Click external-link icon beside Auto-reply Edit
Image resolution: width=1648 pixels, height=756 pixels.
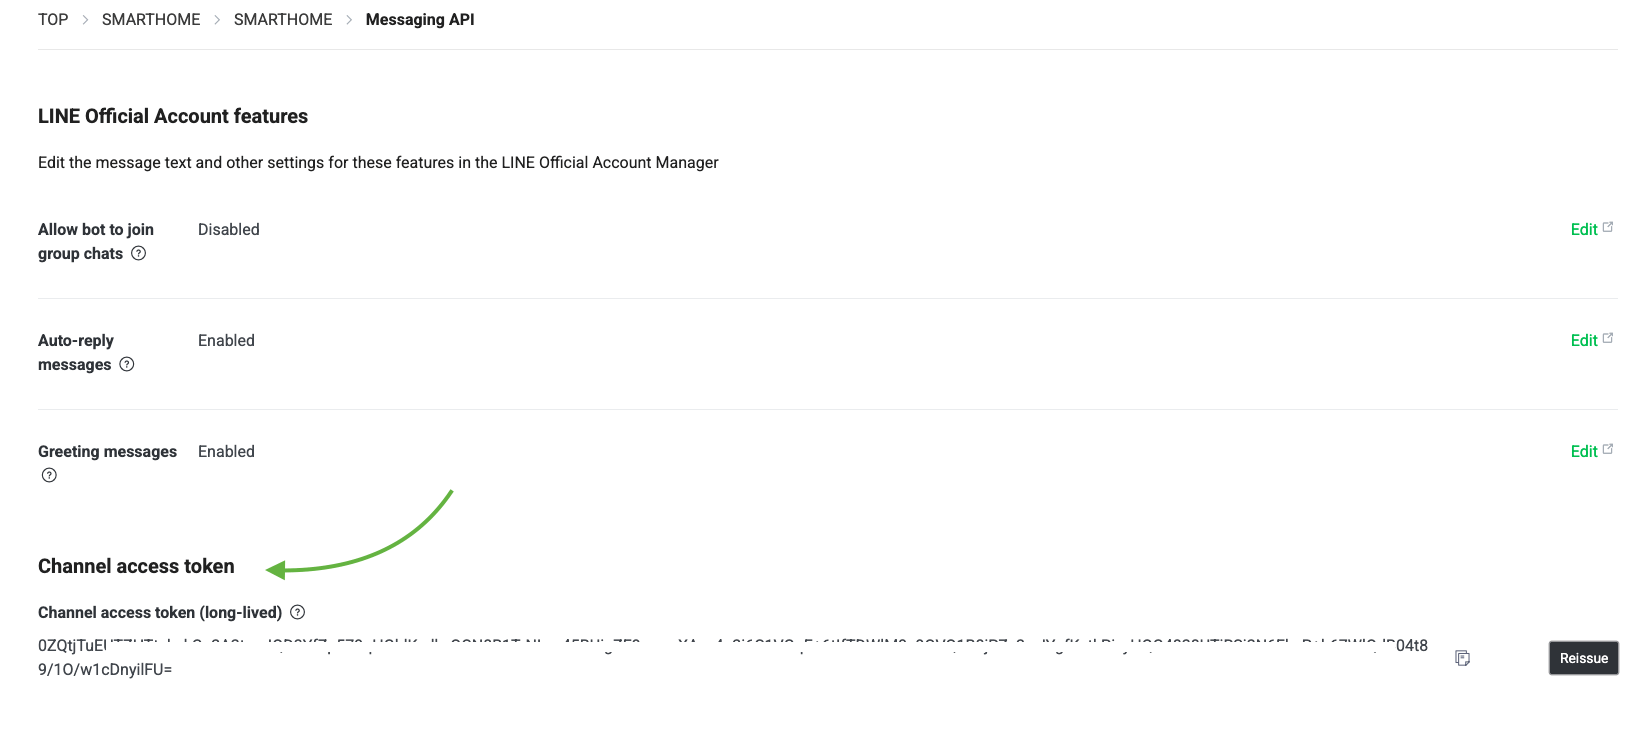tap(1608, 339)
